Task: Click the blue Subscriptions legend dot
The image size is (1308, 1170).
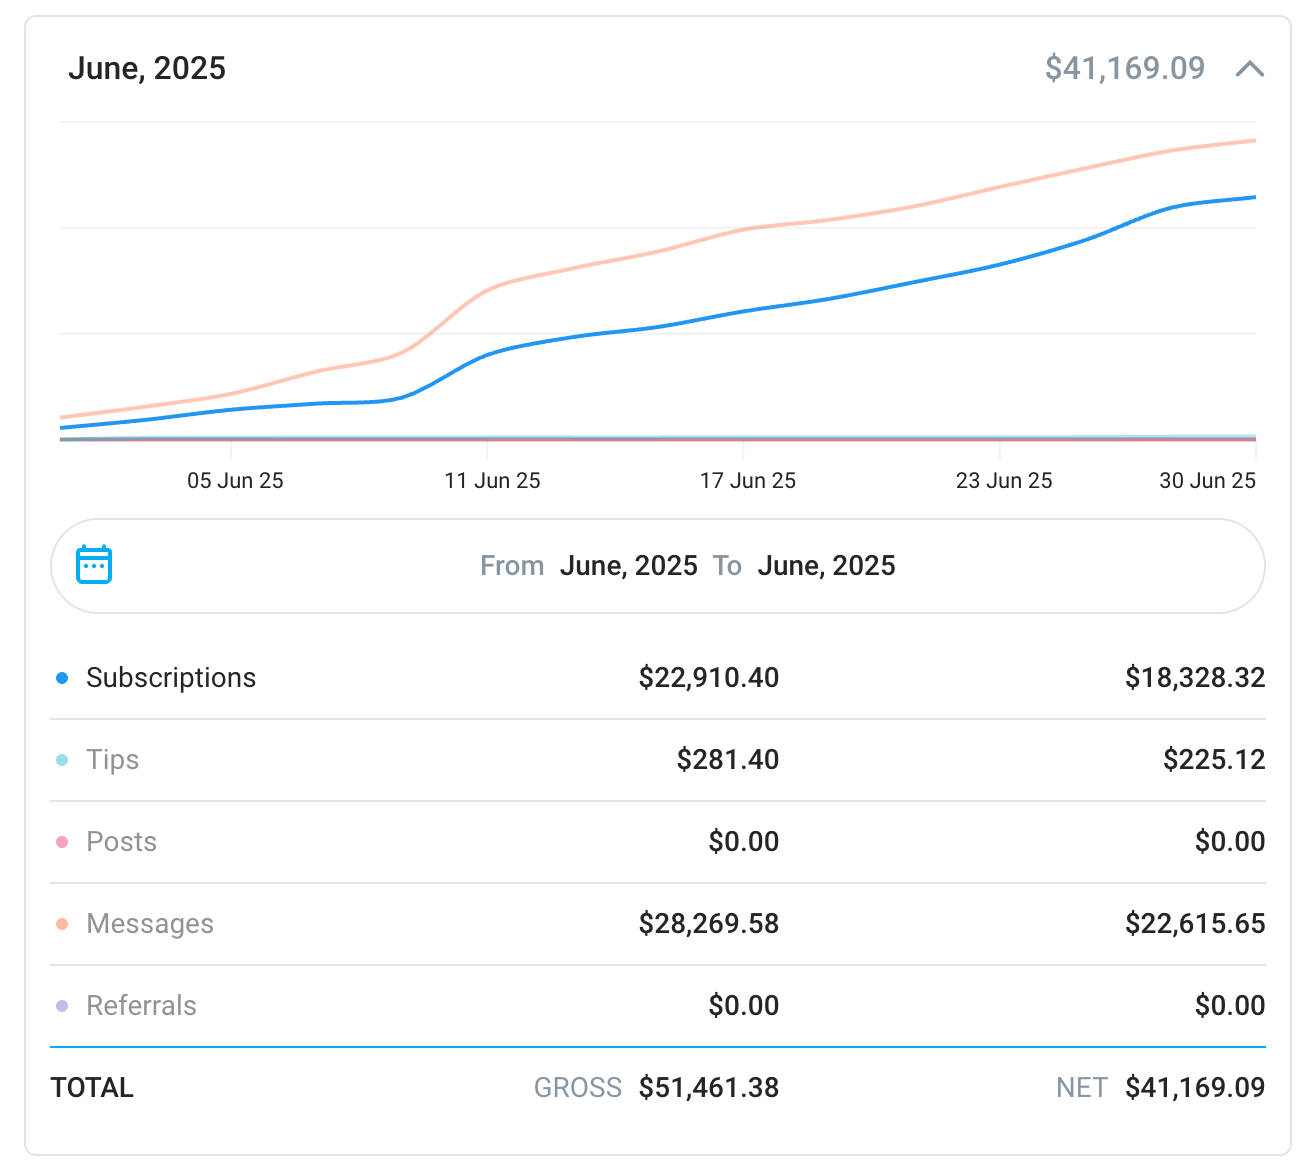Action: (x=62, y=678)
